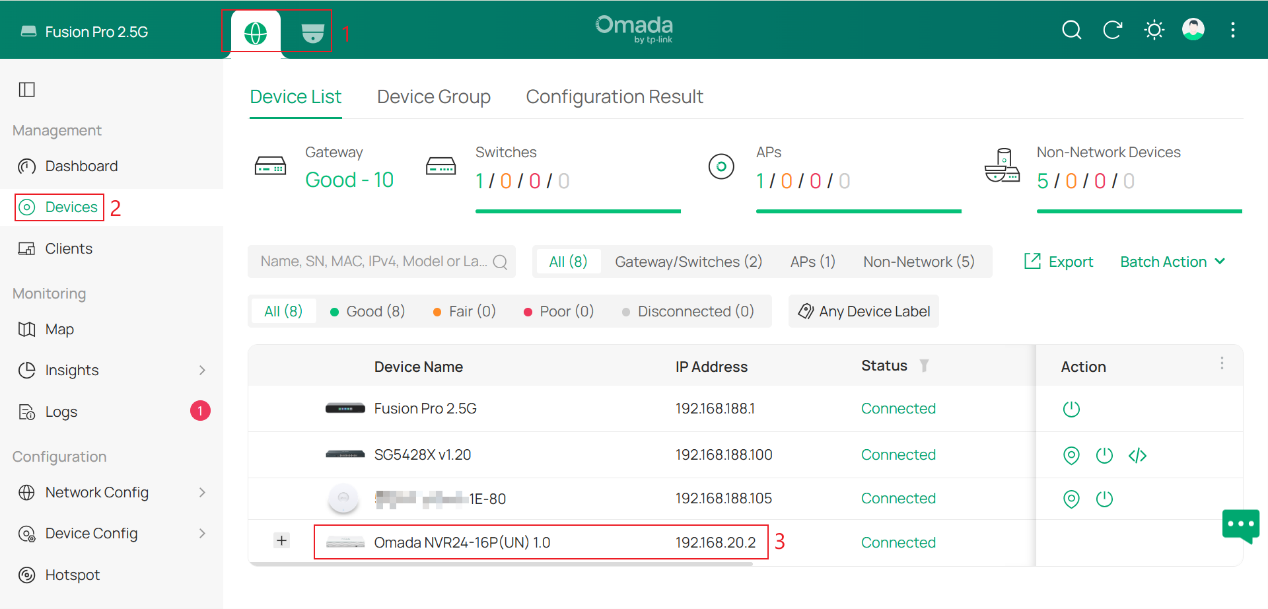Click the Logs notification badge

(200, 410)
